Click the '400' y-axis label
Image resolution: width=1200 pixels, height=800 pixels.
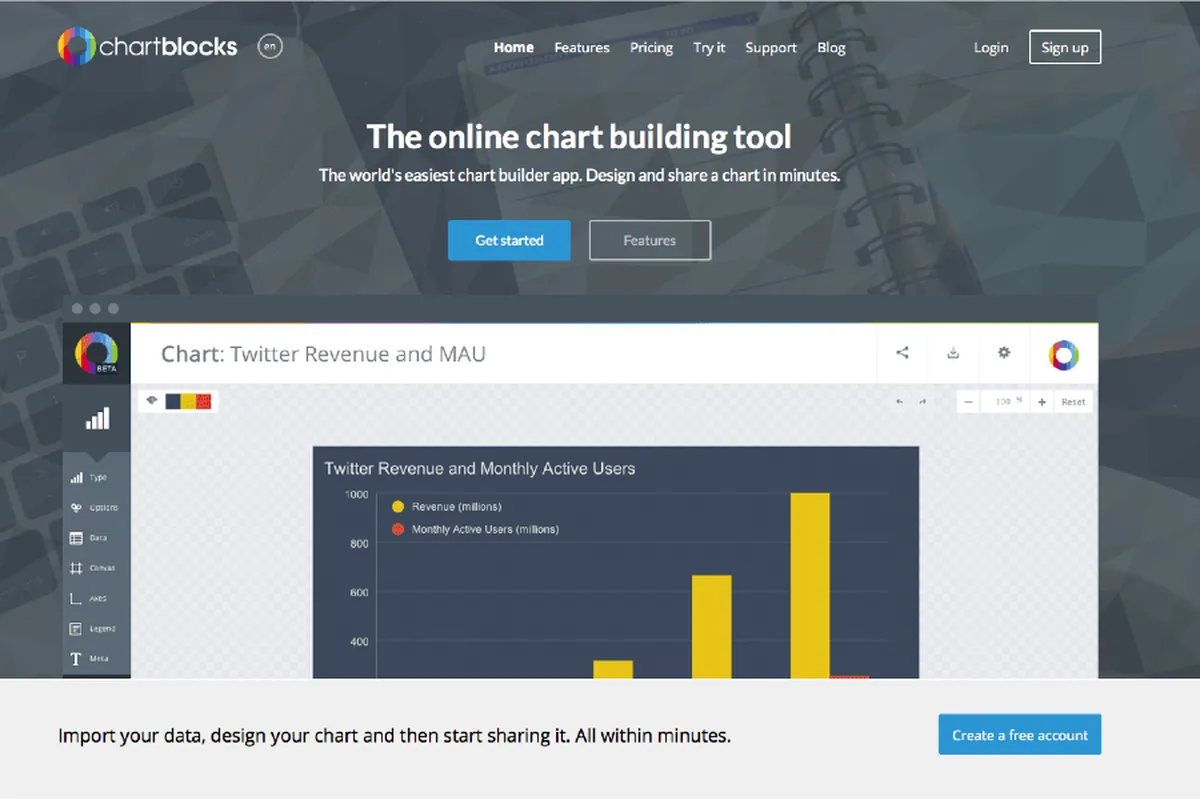[359, 642]
